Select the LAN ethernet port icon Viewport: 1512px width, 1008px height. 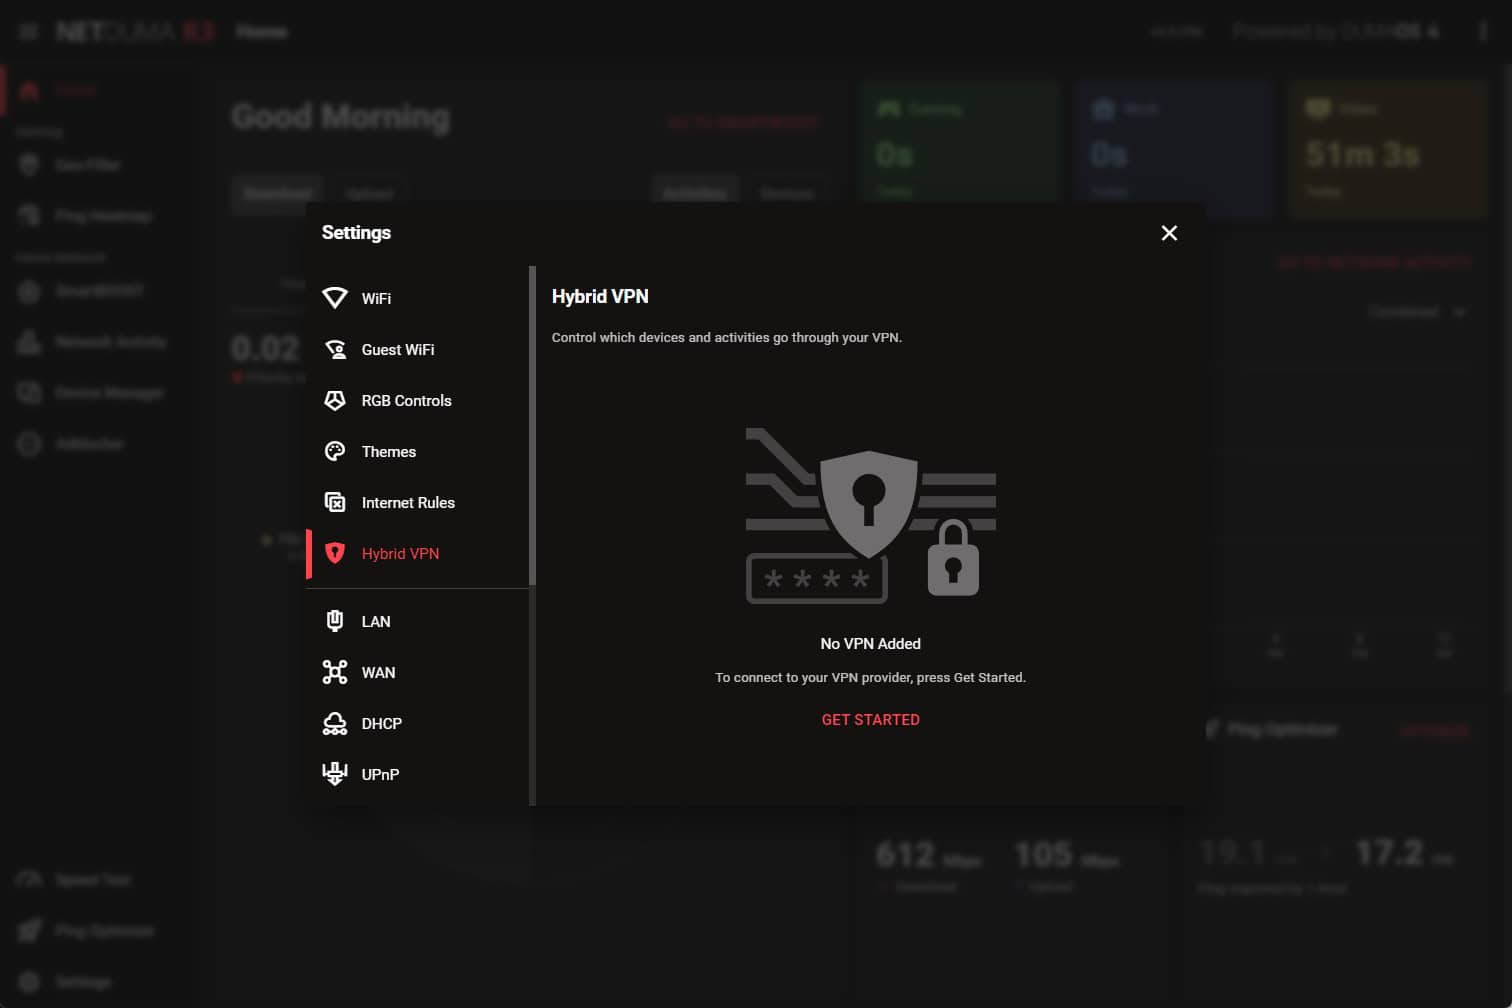coord(335,621)
